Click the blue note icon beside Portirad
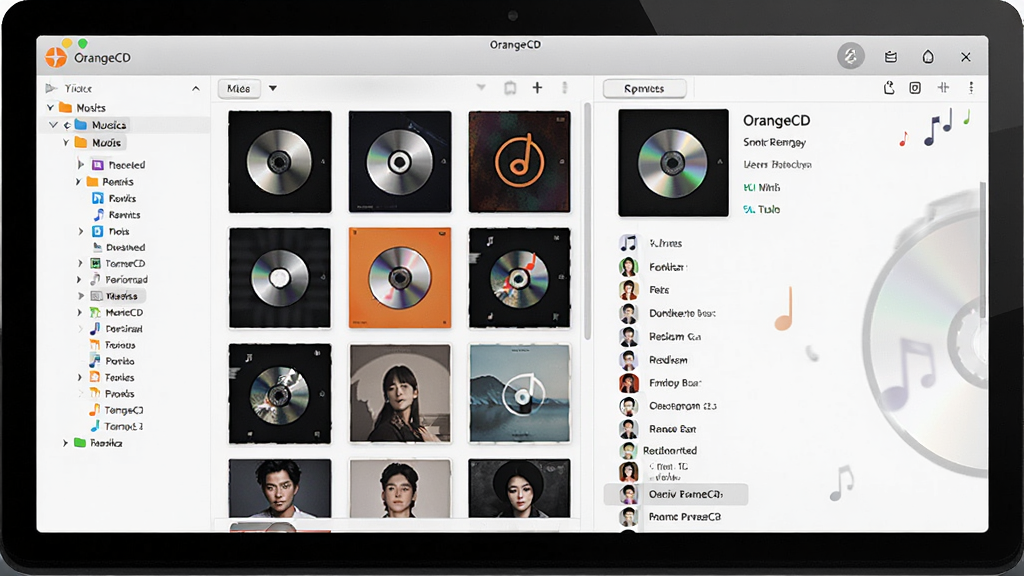The image size is (1024, 576). point(95,328)
